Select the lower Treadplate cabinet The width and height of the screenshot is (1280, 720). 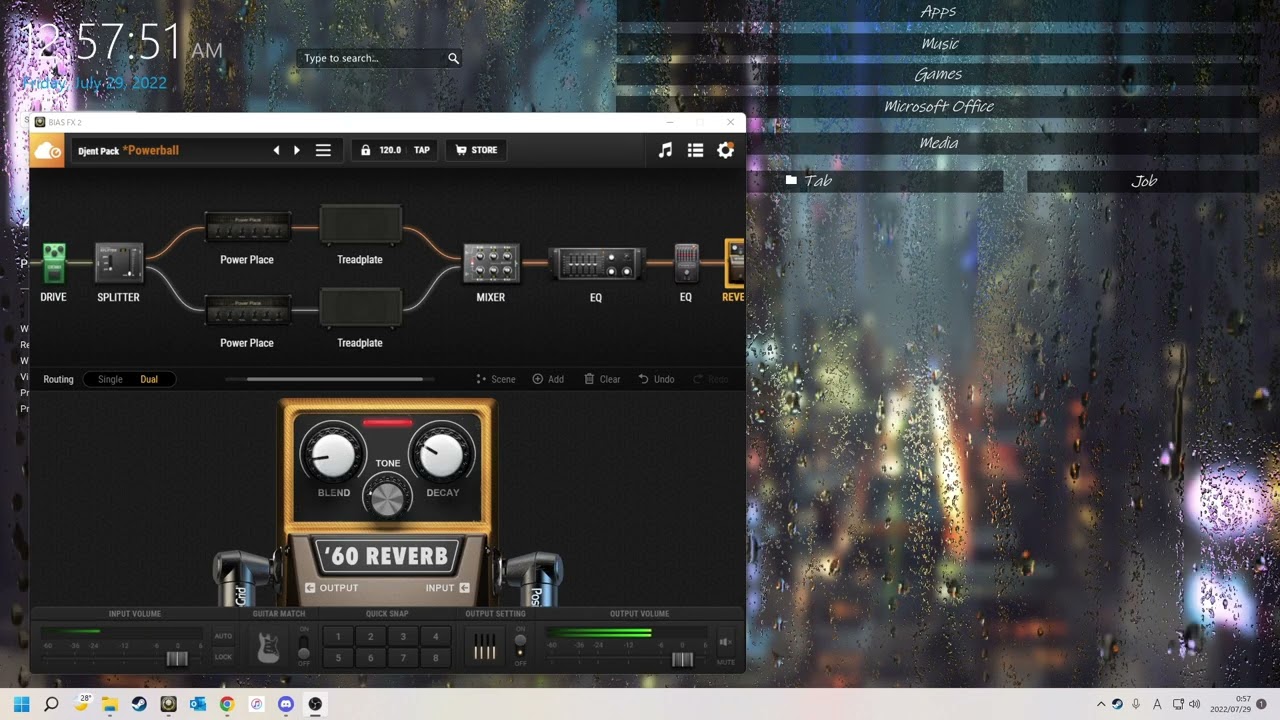(360, 308)
